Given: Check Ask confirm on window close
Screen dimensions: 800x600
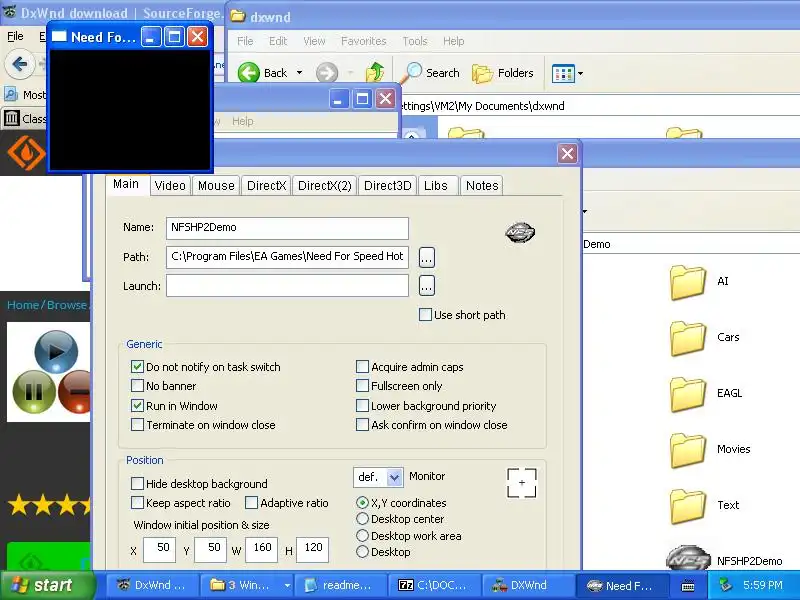Looking at the screenshot, I should coord(362,424).
